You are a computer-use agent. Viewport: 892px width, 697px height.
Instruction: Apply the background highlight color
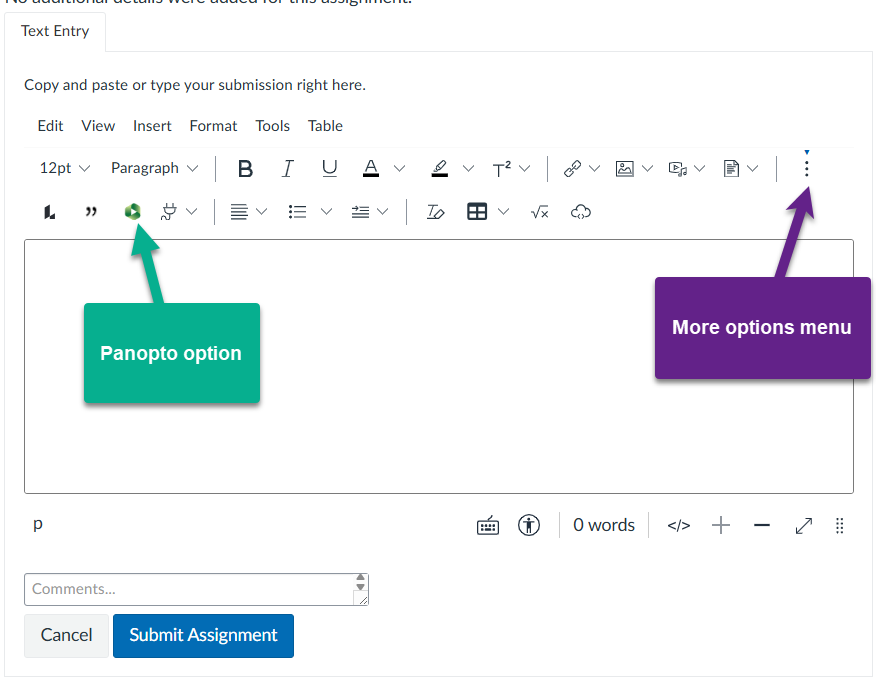pos(440,168)
